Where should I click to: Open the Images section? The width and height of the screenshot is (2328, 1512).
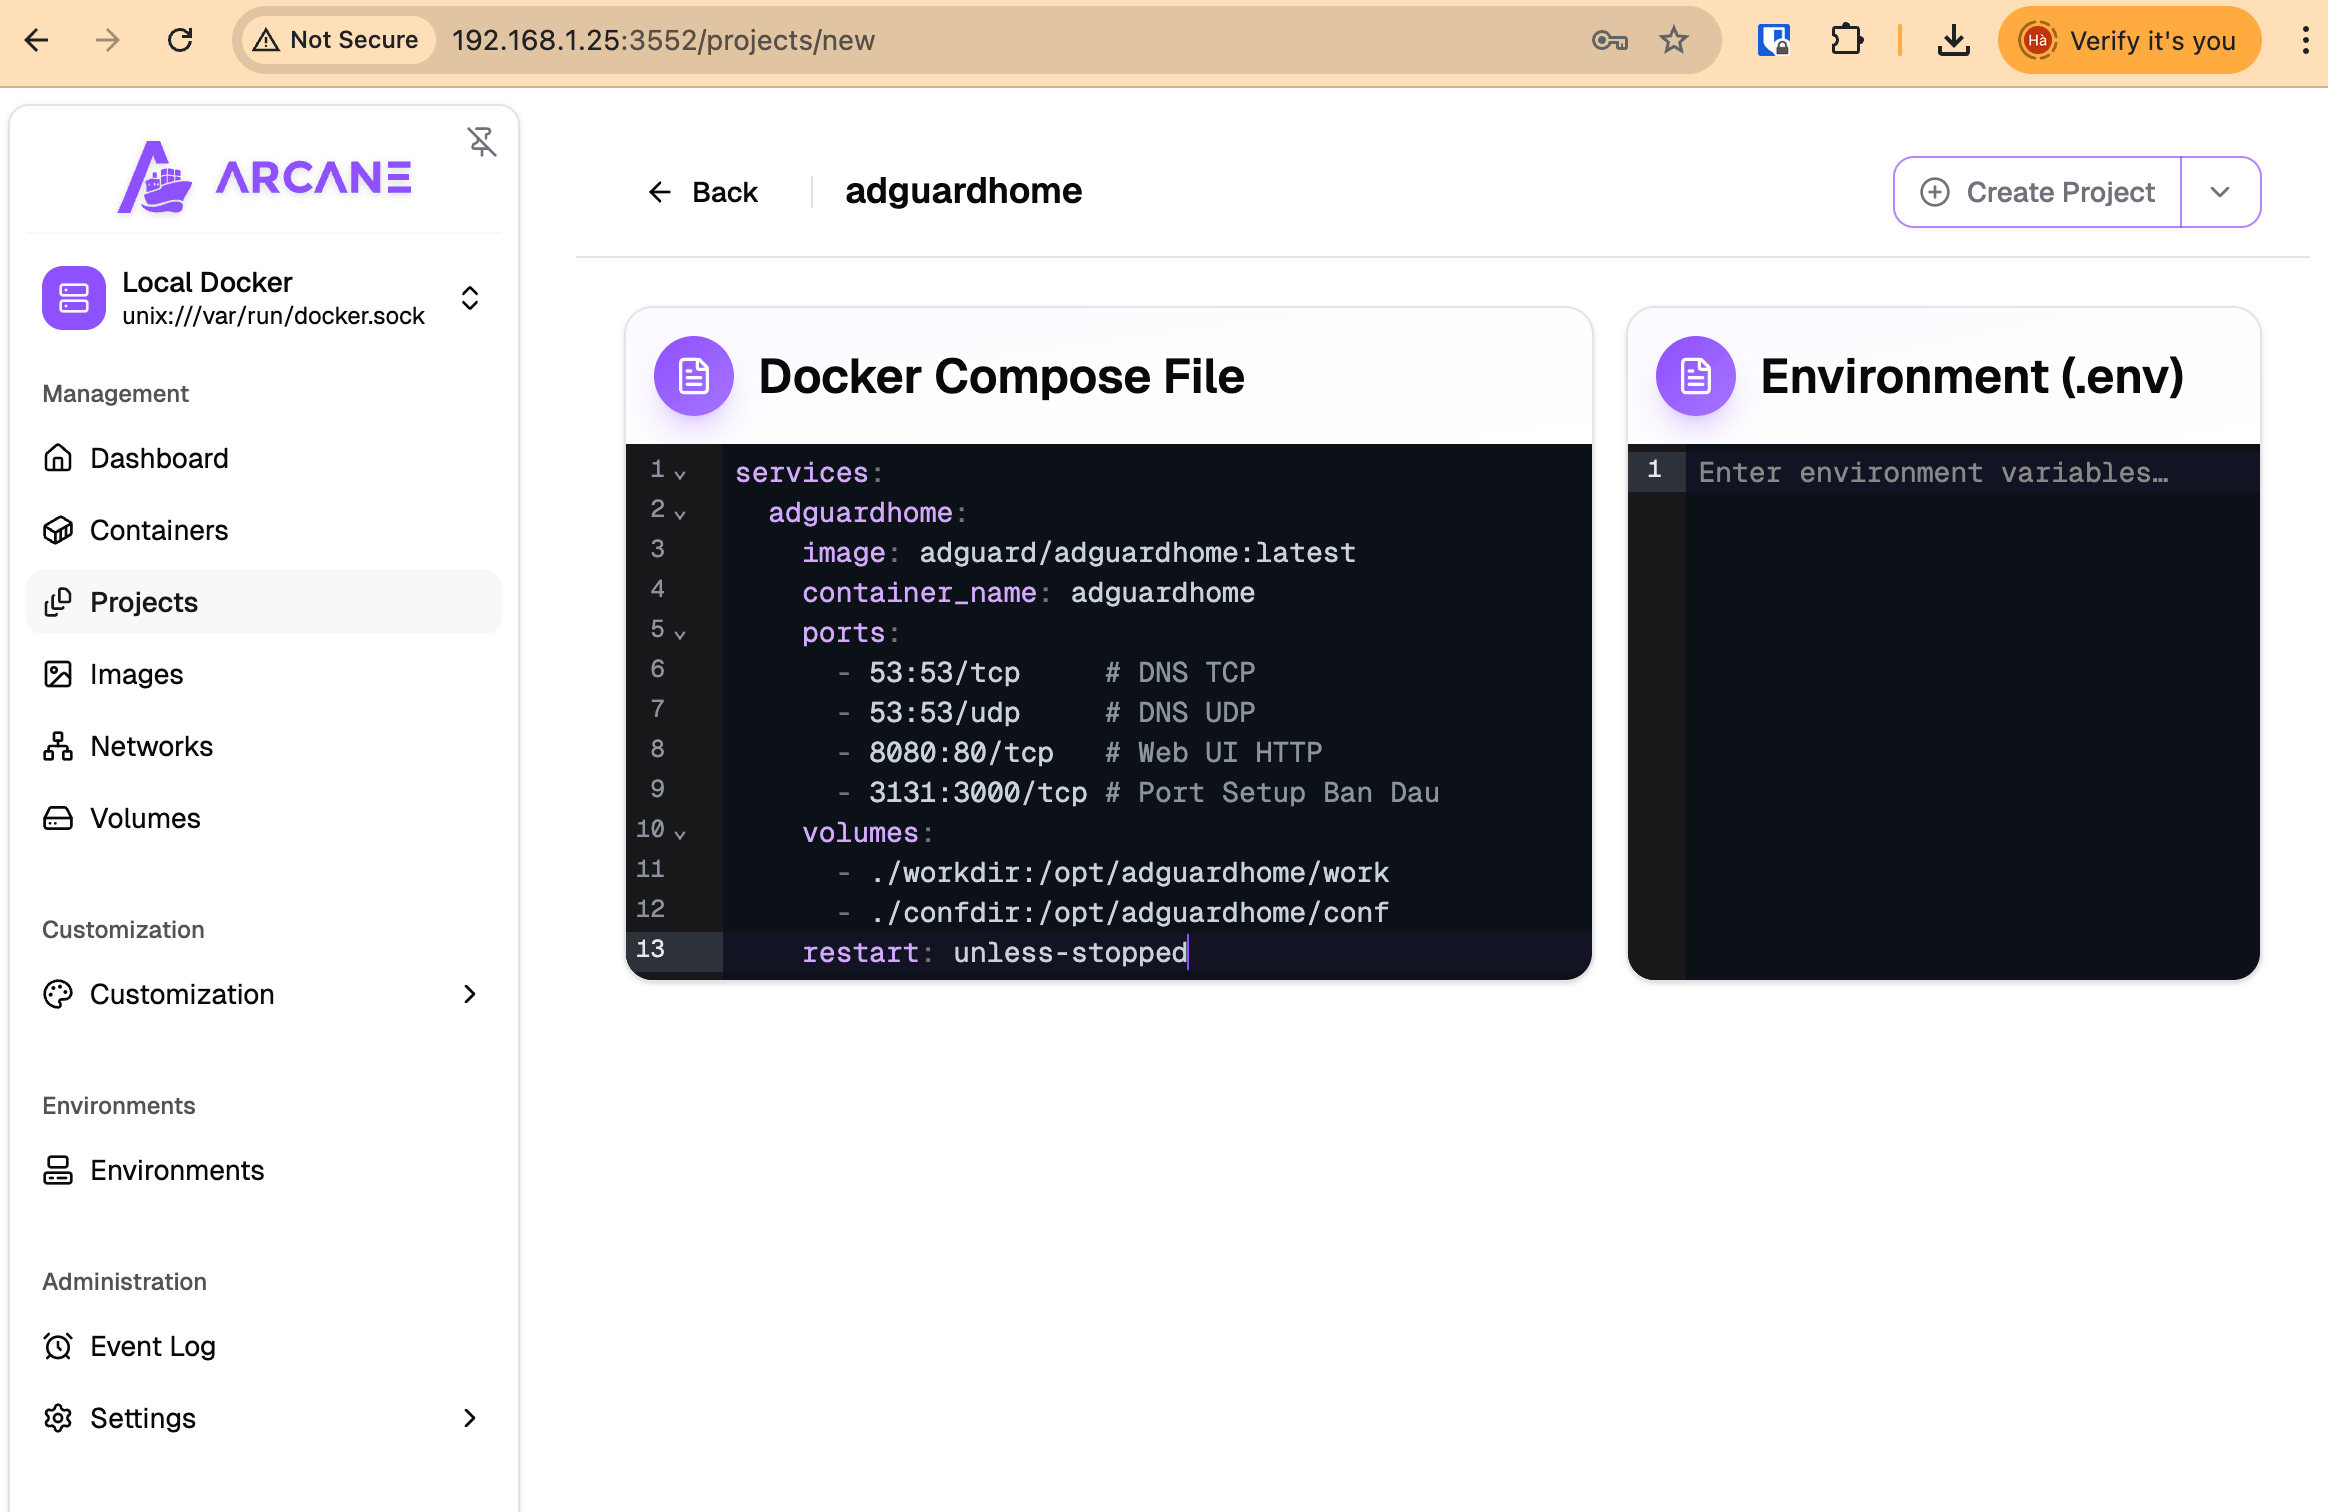point(136,674)
